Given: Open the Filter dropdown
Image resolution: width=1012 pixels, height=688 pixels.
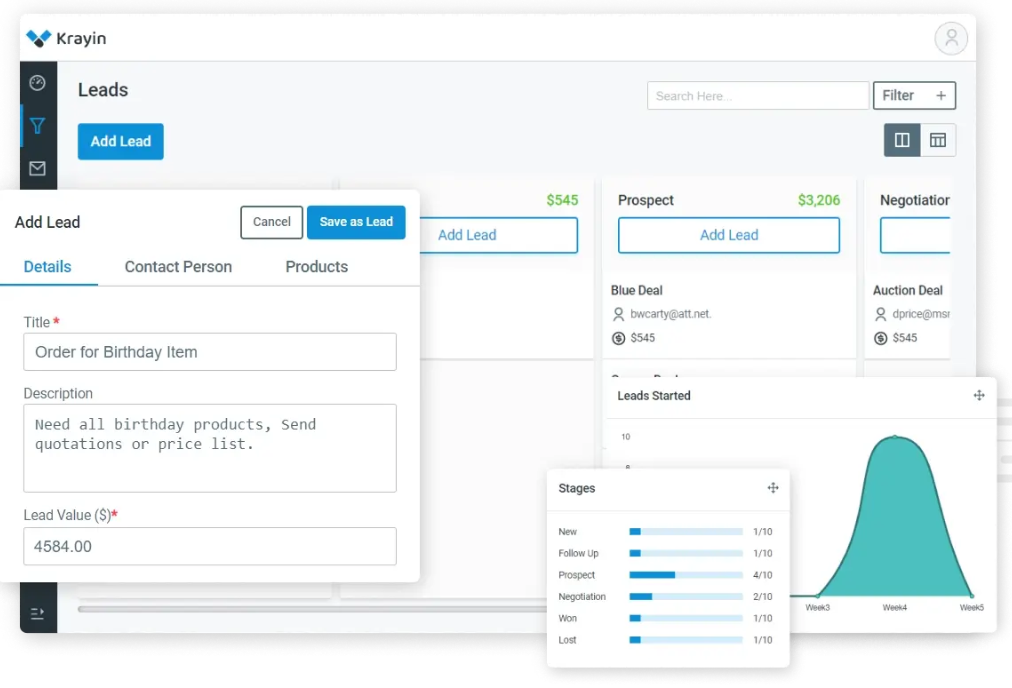Looking at the screenshot, I should point(914,96).
